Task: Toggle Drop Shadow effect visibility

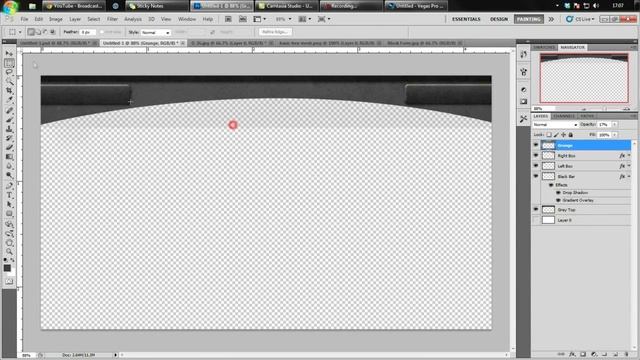Action: click(x=558, y=193)
